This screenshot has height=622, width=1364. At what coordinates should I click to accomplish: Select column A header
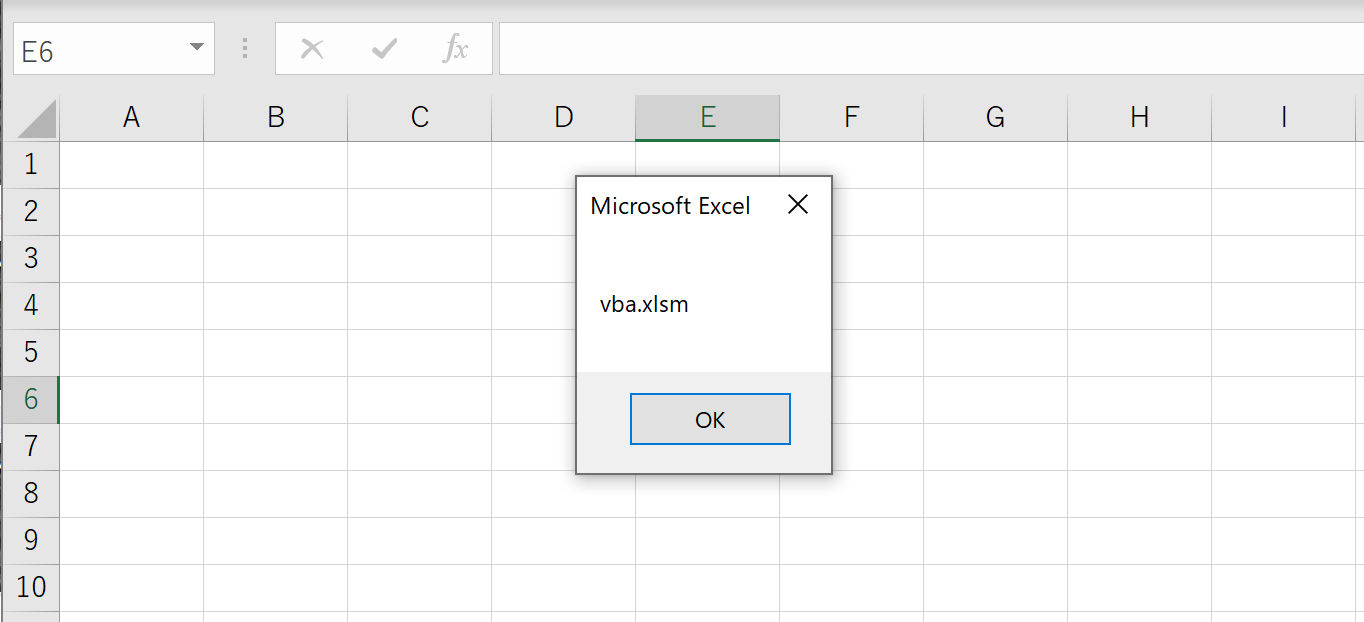[x=131, y=118]
